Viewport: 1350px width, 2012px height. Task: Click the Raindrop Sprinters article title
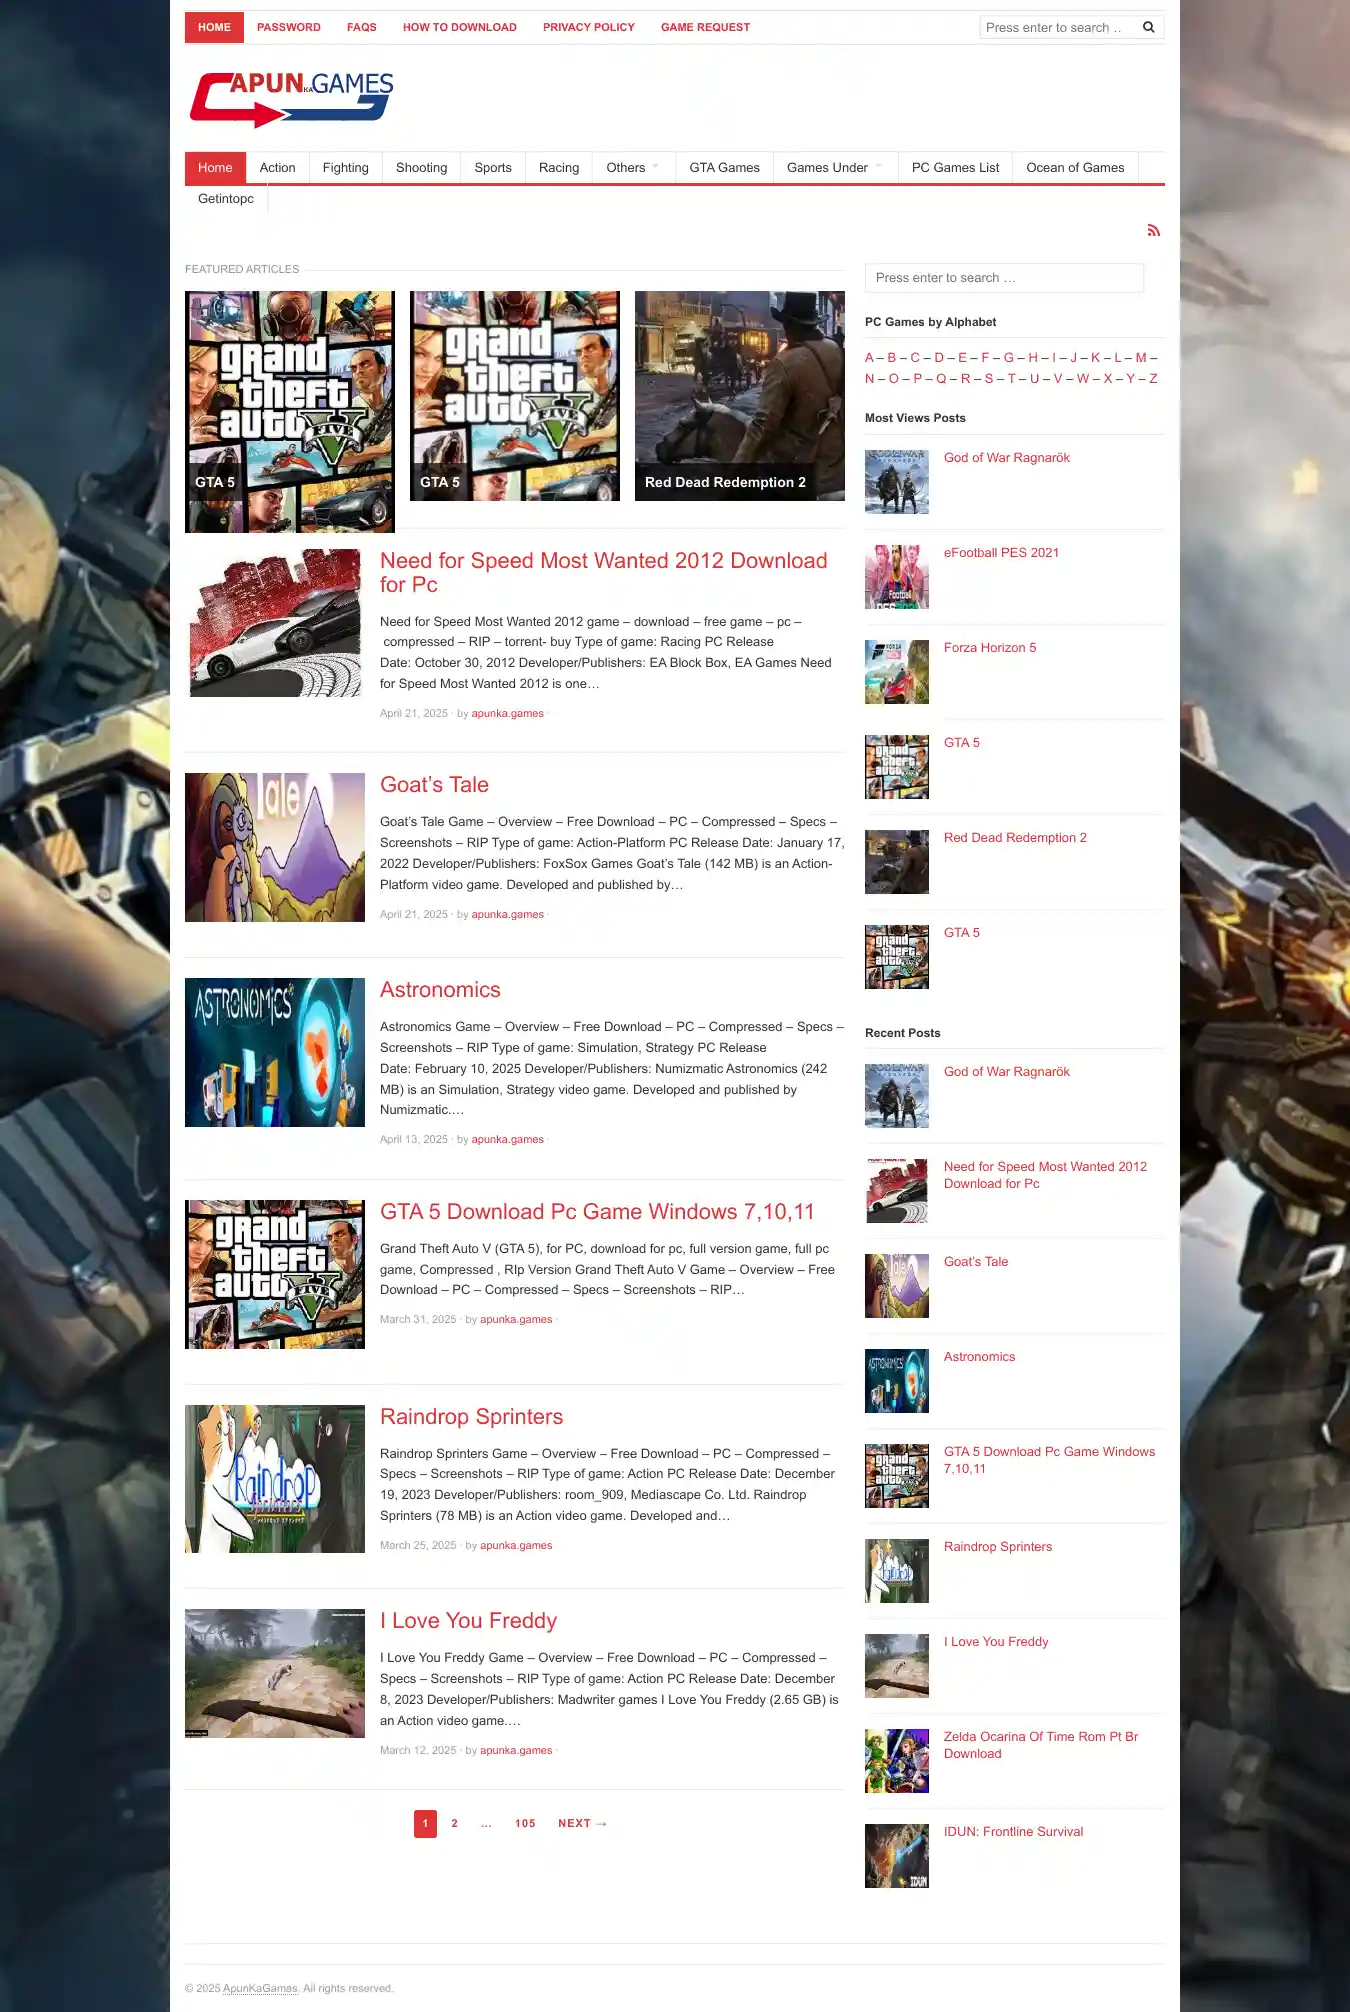coord(471,1417)
